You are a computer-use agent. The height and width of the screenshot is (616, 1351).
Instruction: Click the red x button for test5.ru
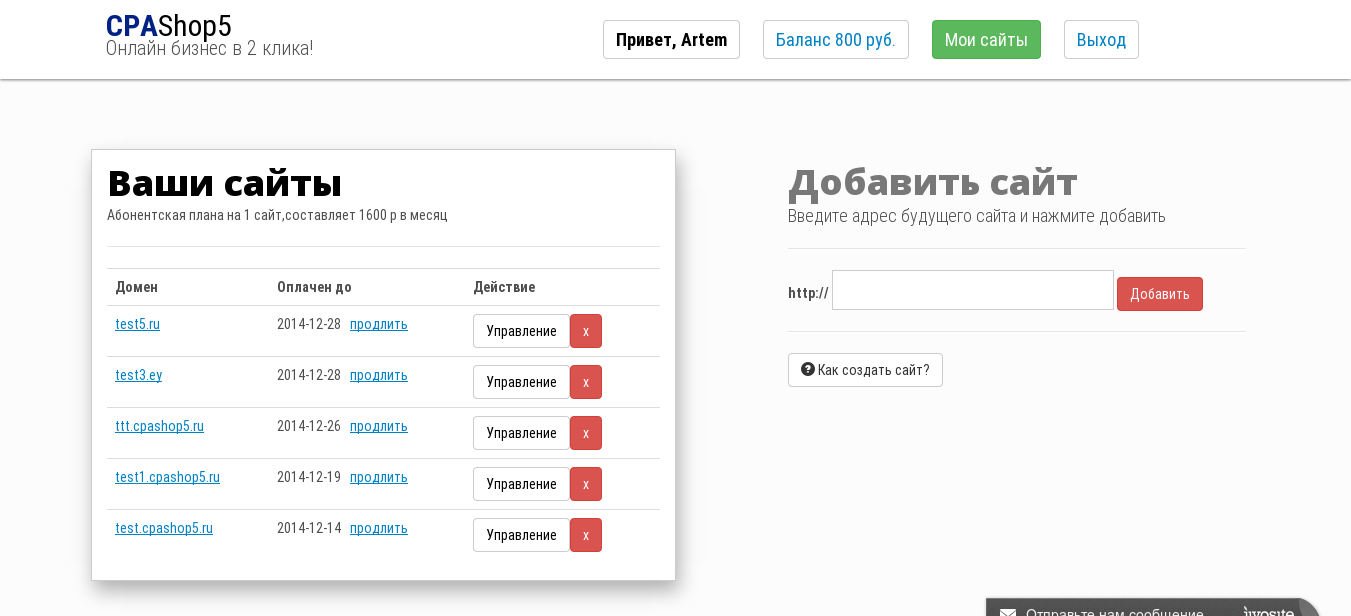586,331
